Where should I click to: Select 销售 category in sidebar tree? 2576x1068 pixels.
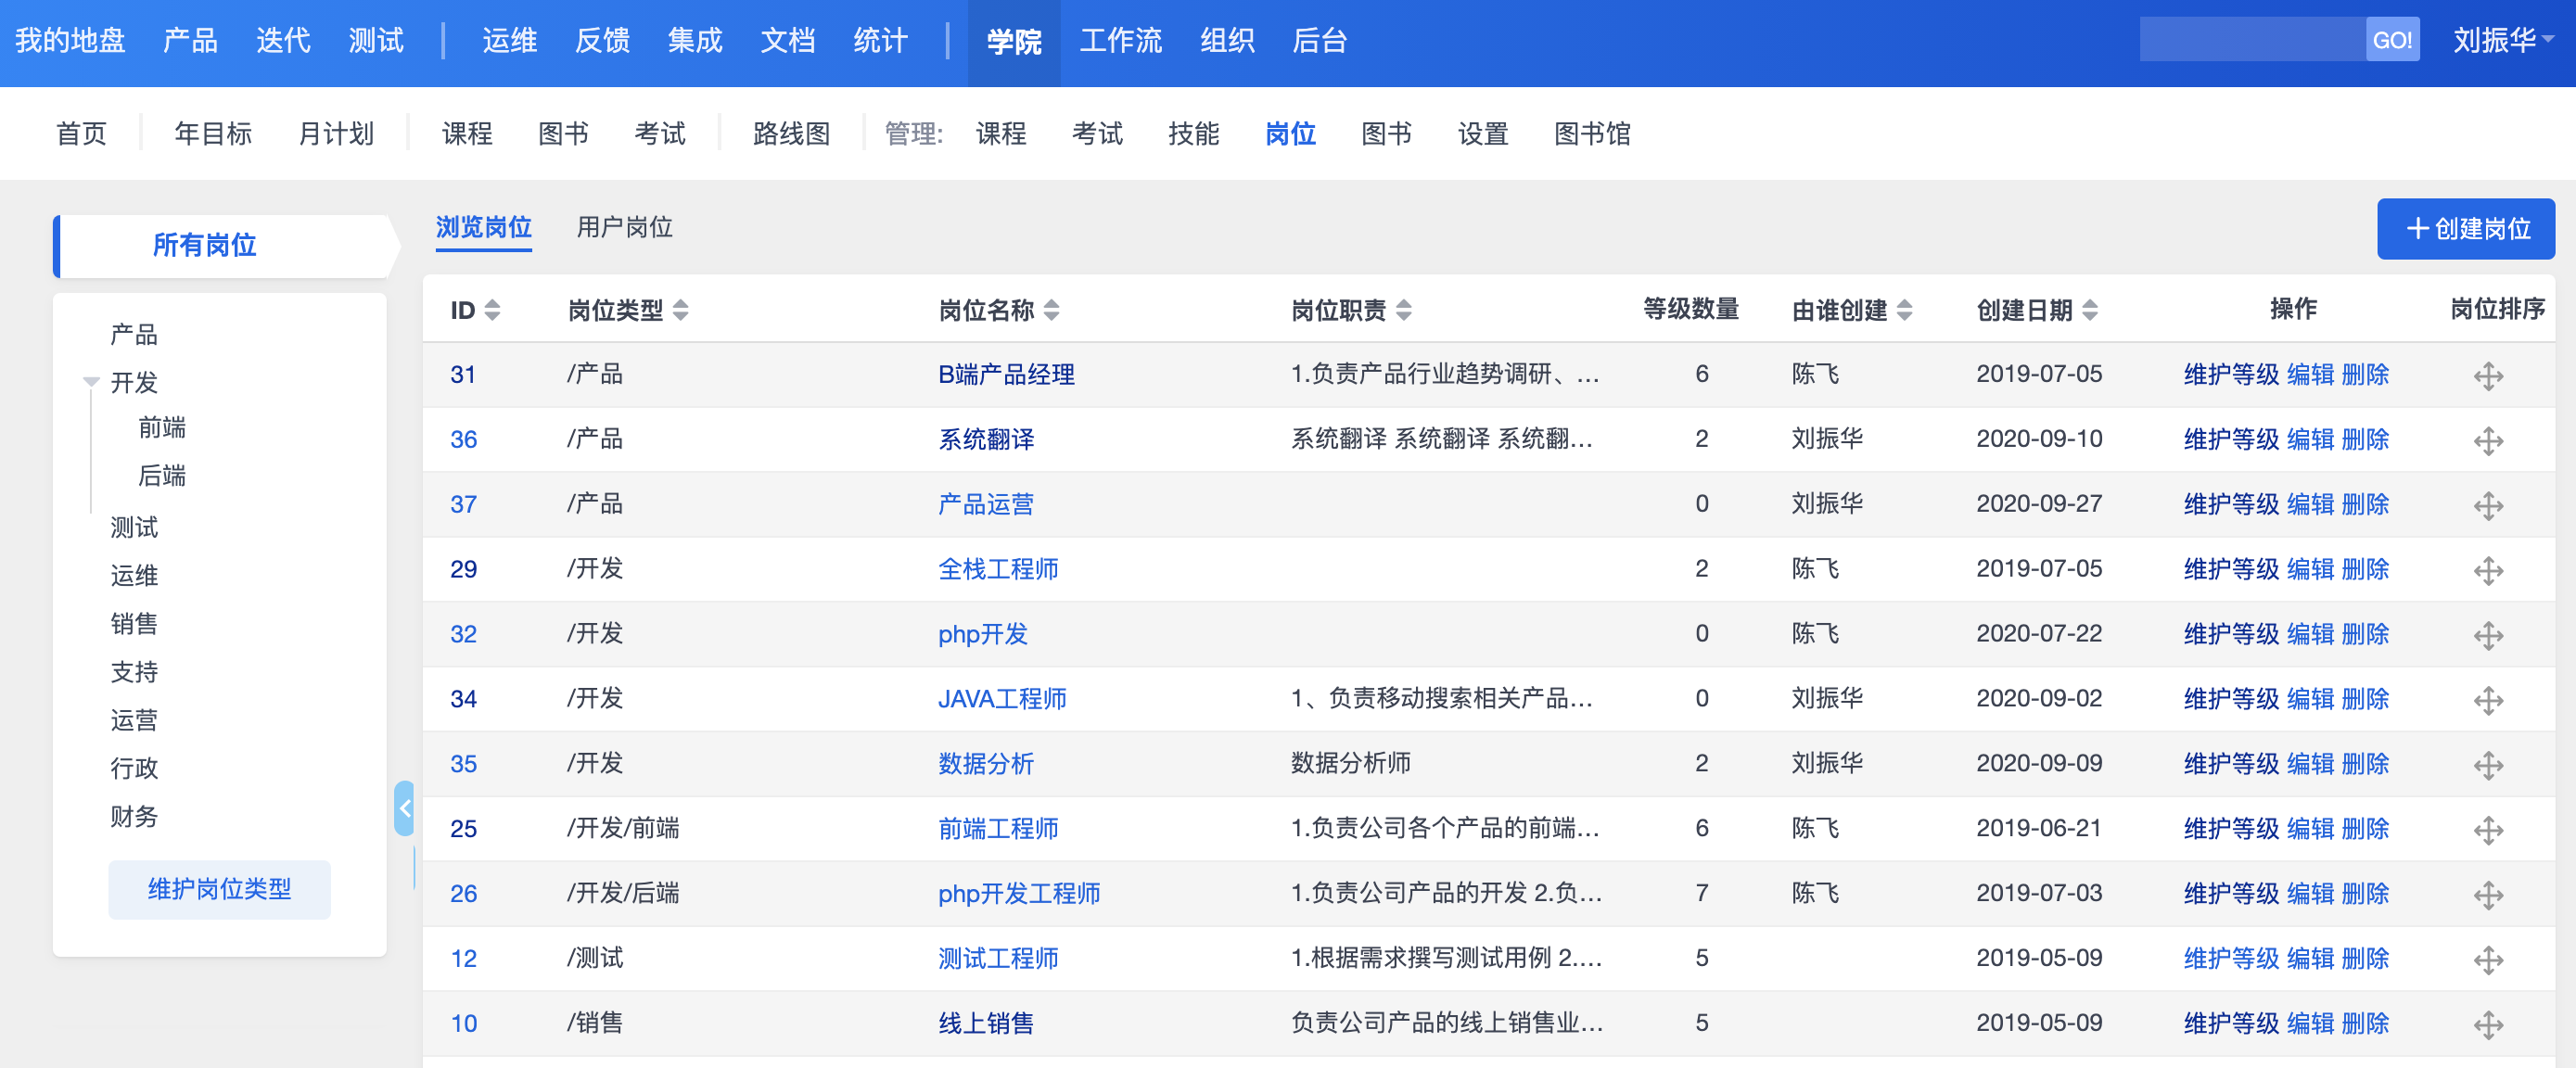pos(134,623)
